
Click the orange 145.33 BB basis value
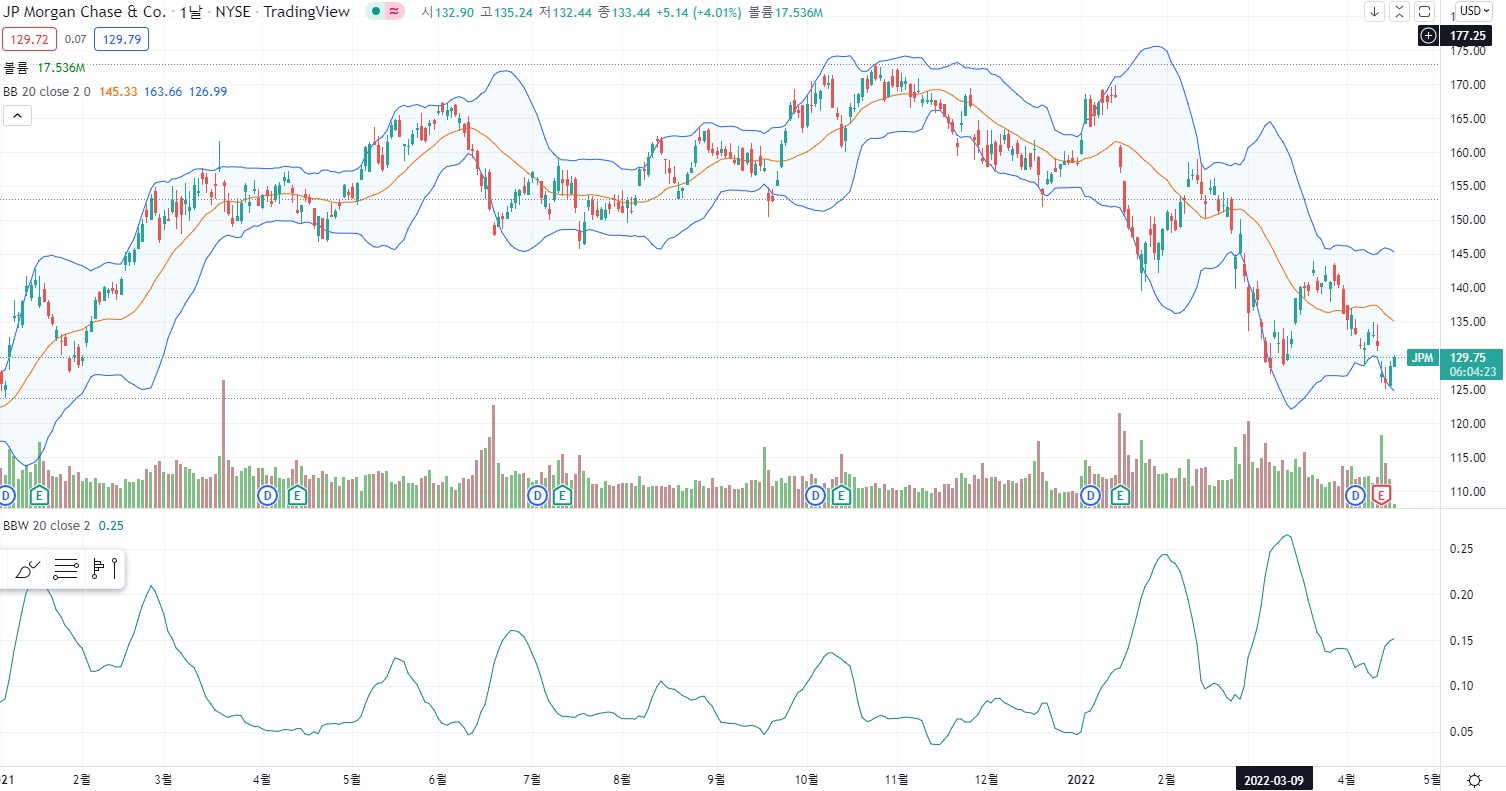[118, 91]
